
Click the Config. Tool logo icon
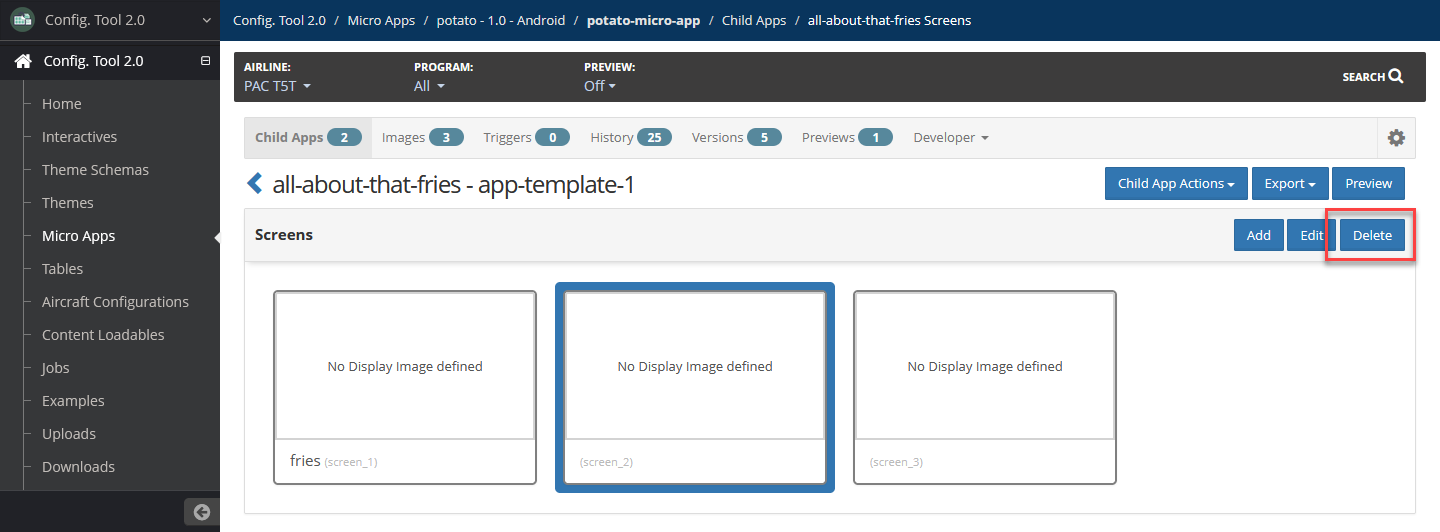pyautogui.click(x=22, y=20)
